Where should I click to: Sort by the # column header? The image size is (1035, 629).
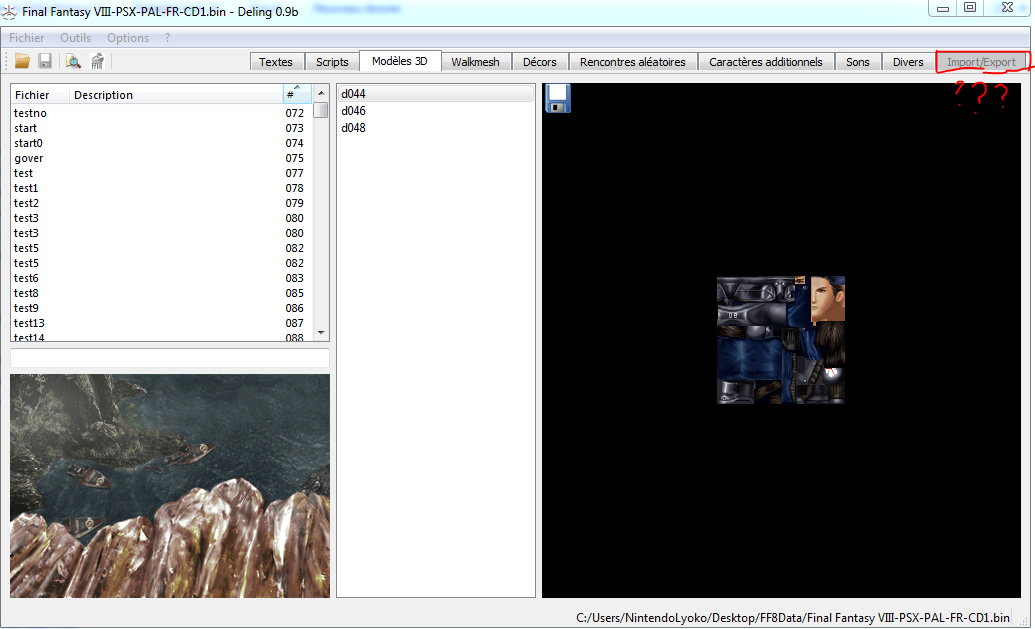pos(296,94)
